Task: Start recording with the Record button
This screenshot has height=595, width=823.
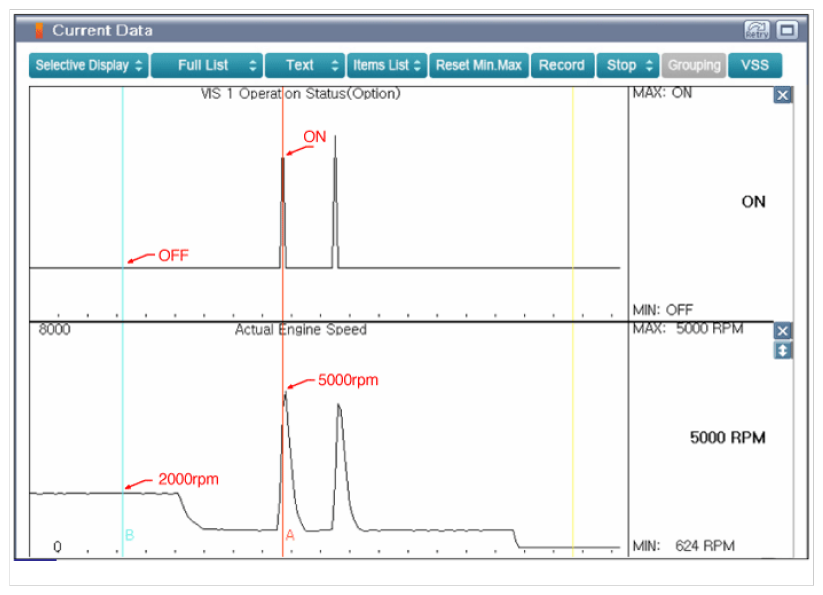Action: pyautogui.click(x=561, y=65)
